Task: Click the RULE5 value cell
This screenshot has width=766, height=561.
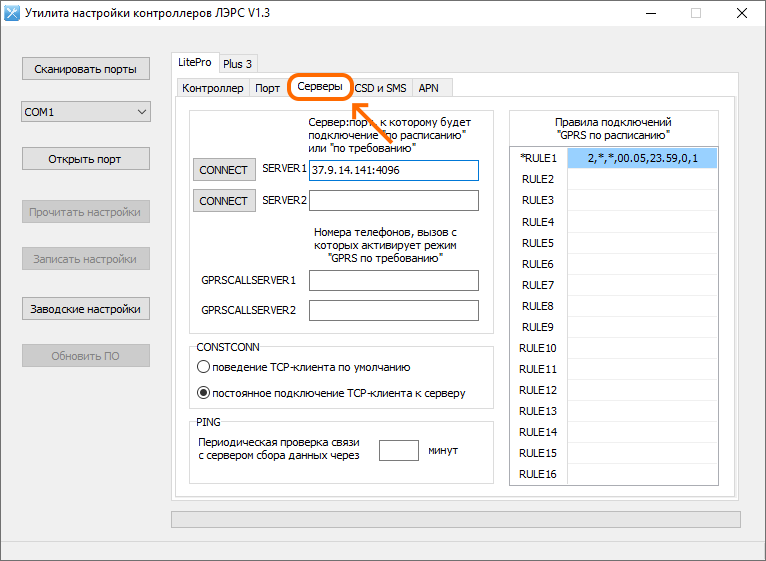Action: (x=642, y=242)
